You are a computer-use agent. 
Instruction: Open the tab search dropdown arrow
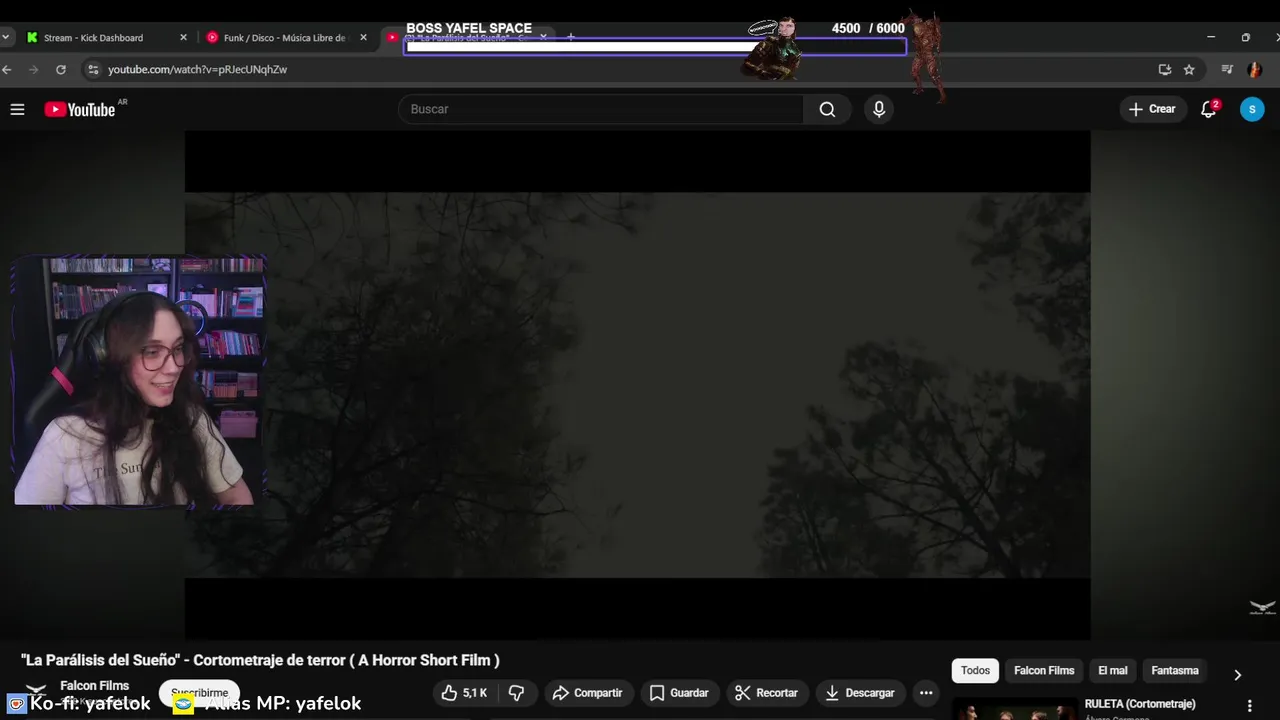[x=6, y=37]
